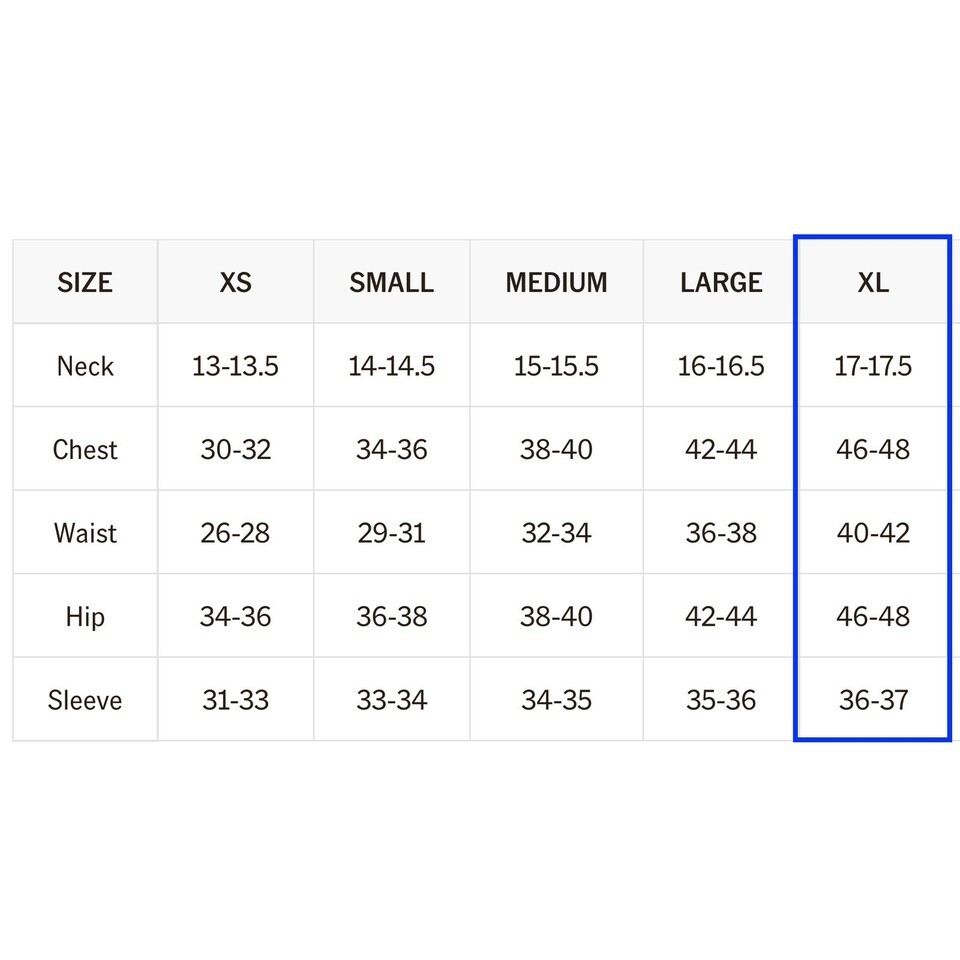The image size is (960, 960).
Task: Click the XL sleeve value 36-37
Action: 873,700
